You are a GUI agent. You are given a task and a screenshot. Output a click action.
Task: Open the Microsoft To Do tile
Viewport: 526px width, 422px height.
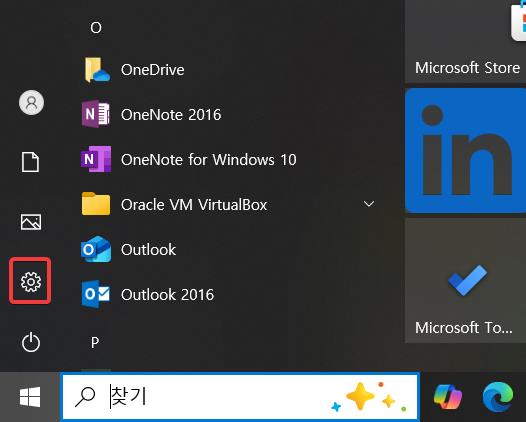466,281
